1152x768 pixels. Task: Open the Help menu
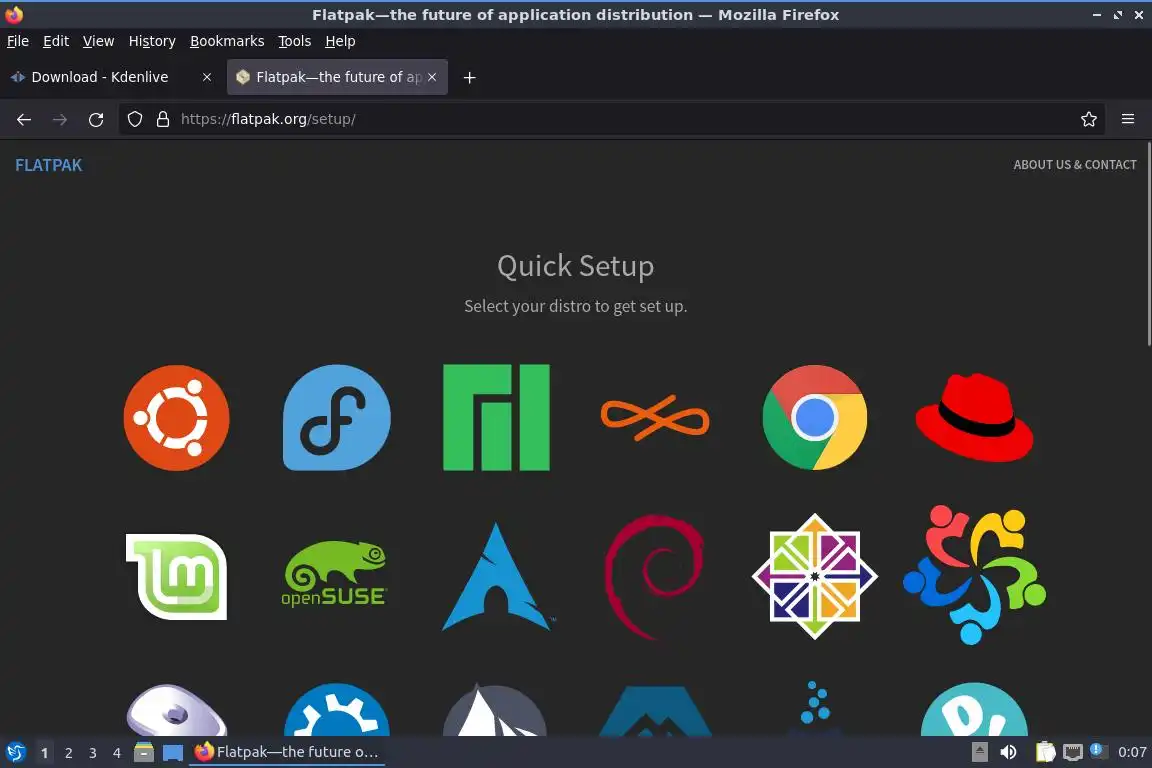[x=340, y=41]
